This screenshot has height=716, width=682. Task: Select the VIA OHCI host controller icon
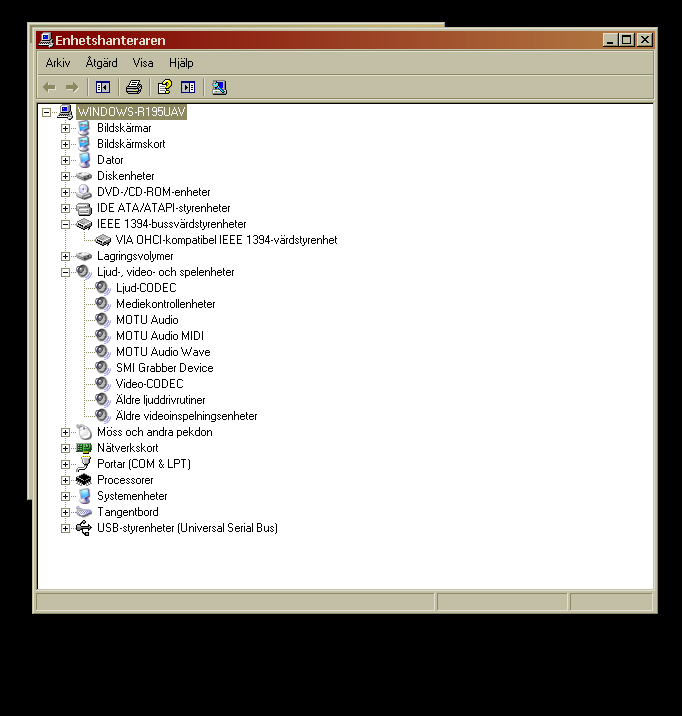pos(103,240)
